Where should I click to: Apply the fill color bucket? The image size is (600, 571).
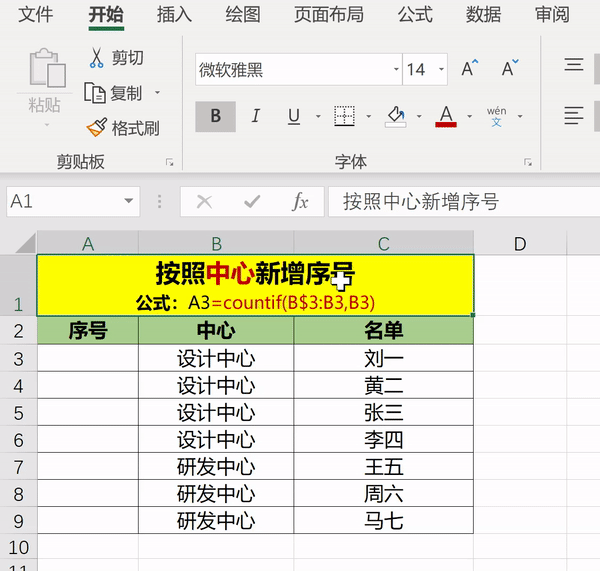click(395, 116)
